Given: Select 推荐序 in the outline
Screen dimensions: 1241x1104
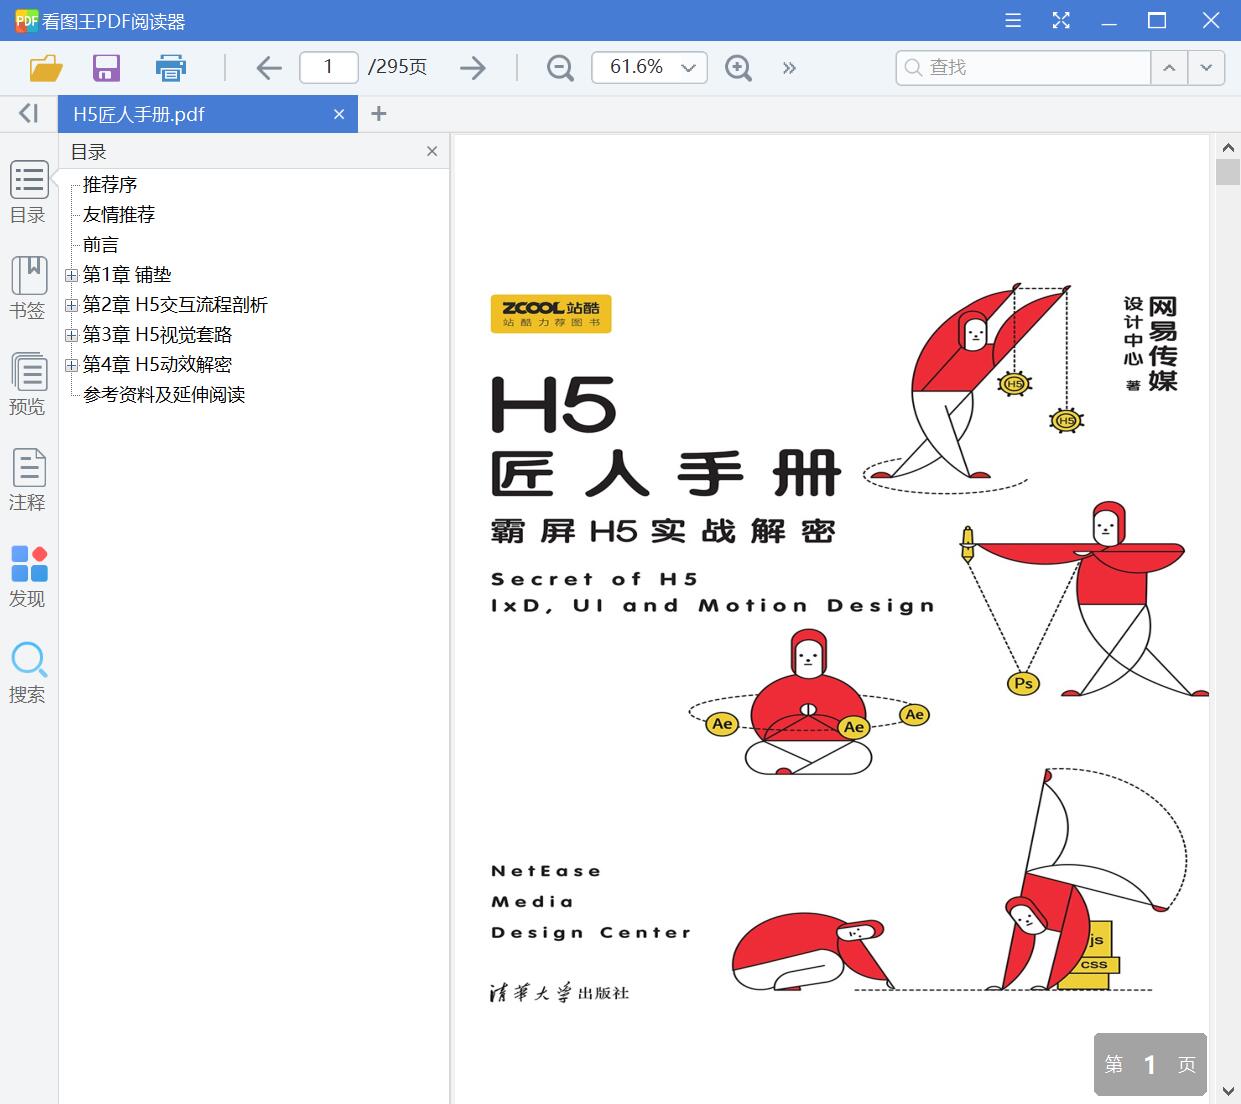Looking at the screenshot, I should pyautogui.click(x=110, y=184).
